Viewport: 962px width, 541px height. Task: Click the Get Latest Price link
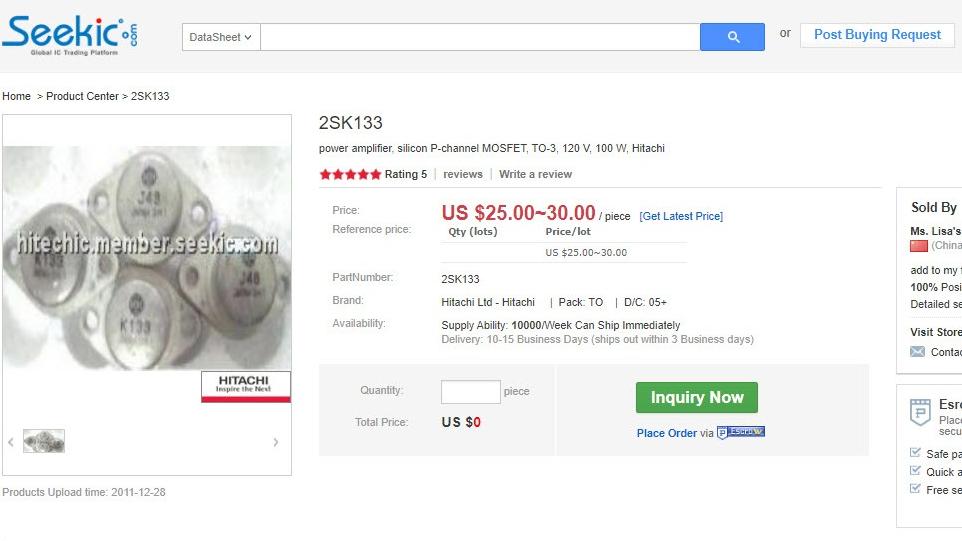point(681,216)
